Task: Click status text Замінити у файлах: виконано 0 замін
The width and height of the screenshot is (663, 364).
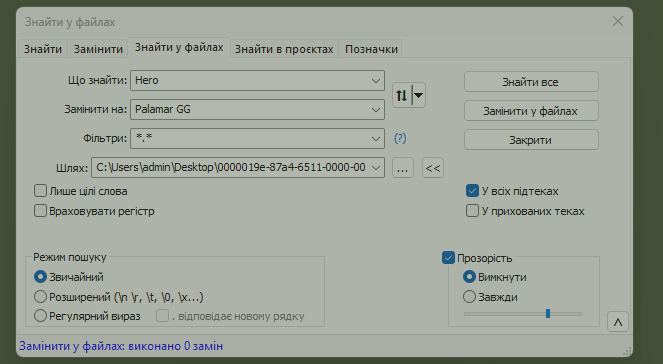Action: 121,346
